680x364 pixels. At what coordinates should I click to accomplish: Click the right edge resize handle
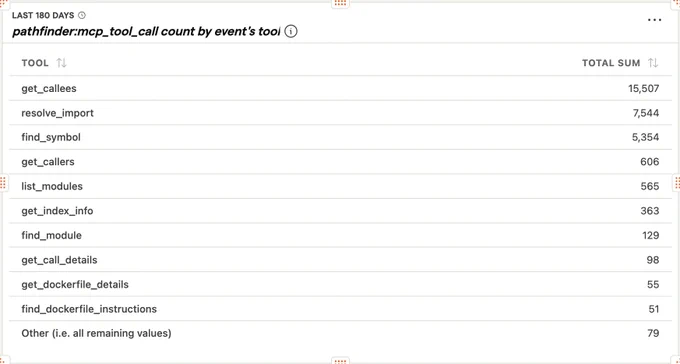pyautogui.click(x=677, y=183)
